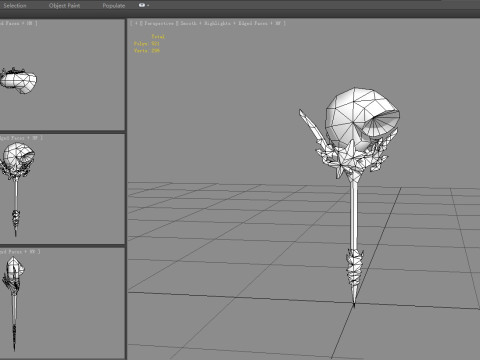Click the yellow Total statistics heading
The height and width of the screenshot is (360, 480).
click(158, 37)
